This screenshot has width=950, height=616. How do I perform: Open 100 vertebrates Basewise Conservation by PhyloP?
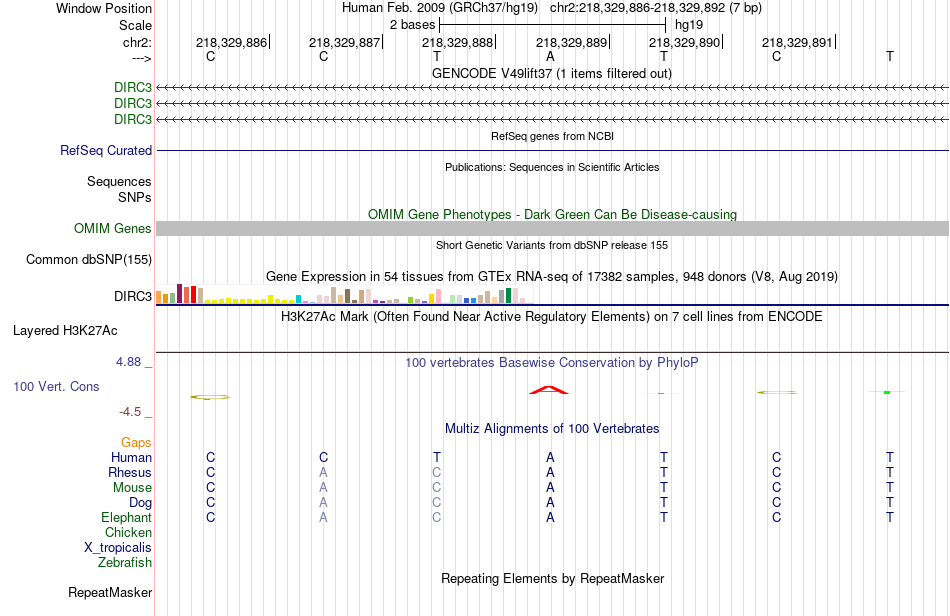point(552,362)
